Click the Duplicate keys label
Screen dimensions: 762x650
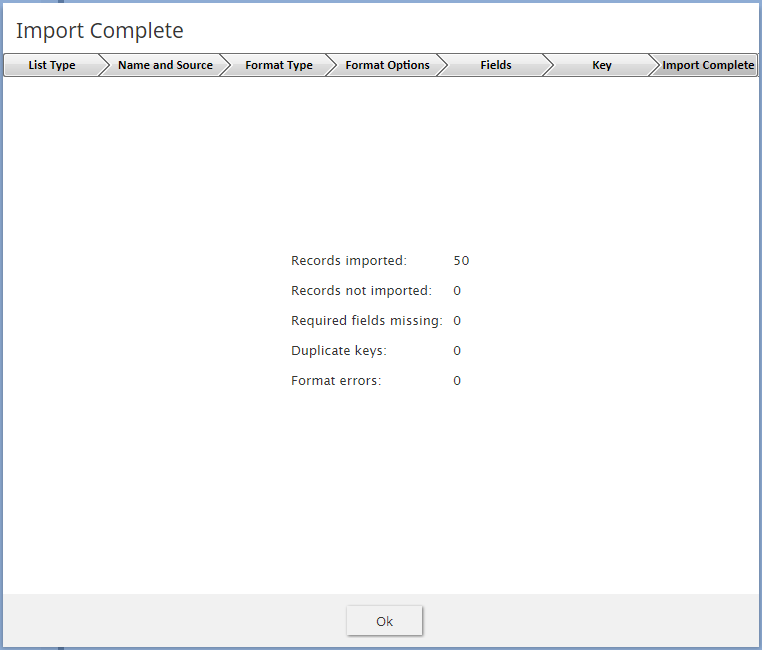pos(338,351)
